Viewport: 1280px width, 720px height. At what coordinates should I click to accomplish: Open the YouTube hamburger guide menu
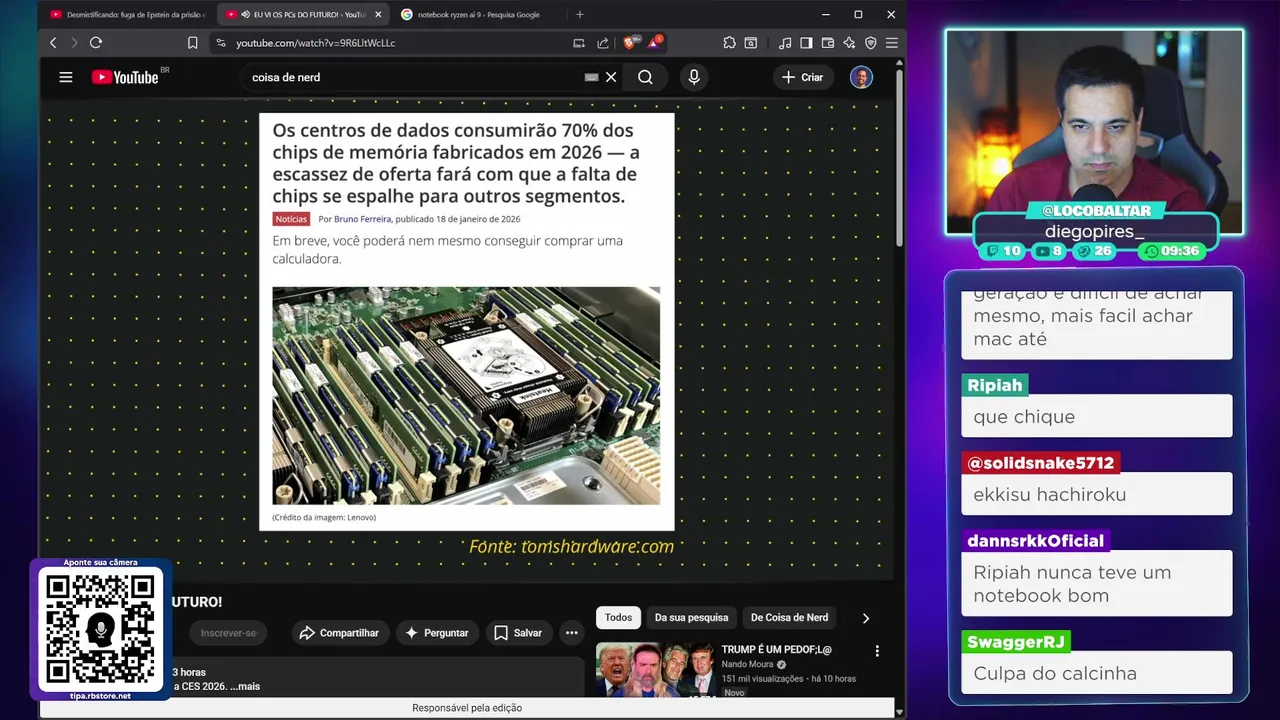[66, 77]
